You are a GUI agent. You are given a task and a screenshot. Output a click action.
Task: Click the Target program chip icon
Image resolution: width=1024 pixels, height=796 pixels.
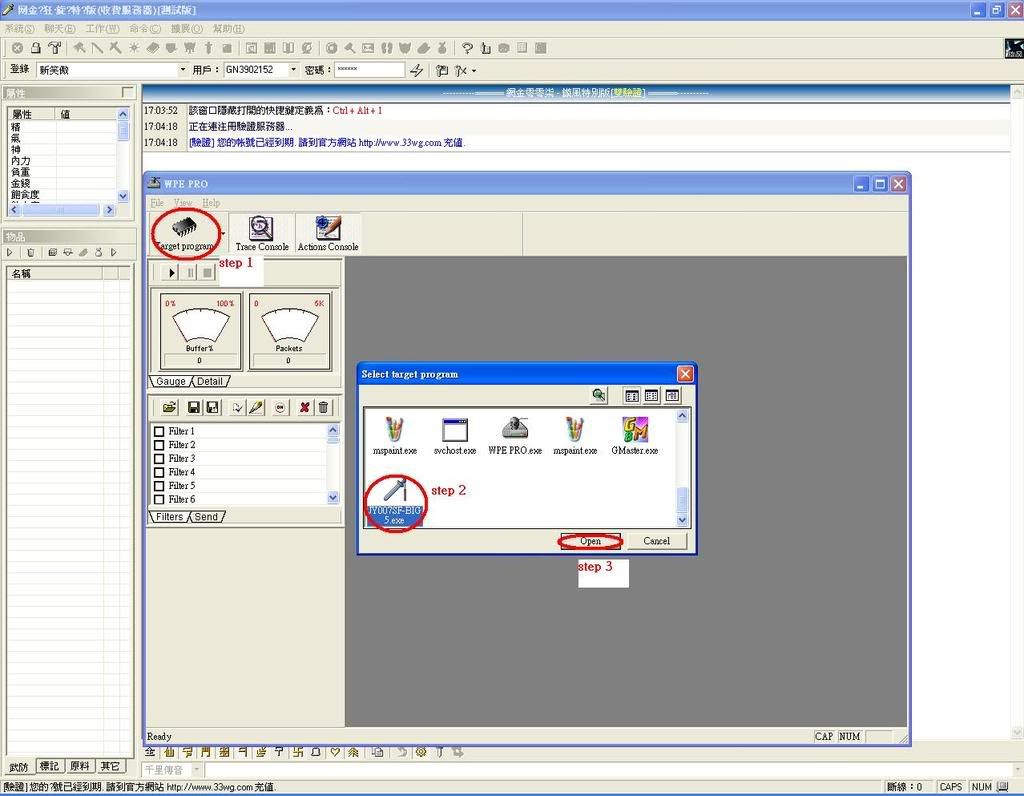click(183, 228)
